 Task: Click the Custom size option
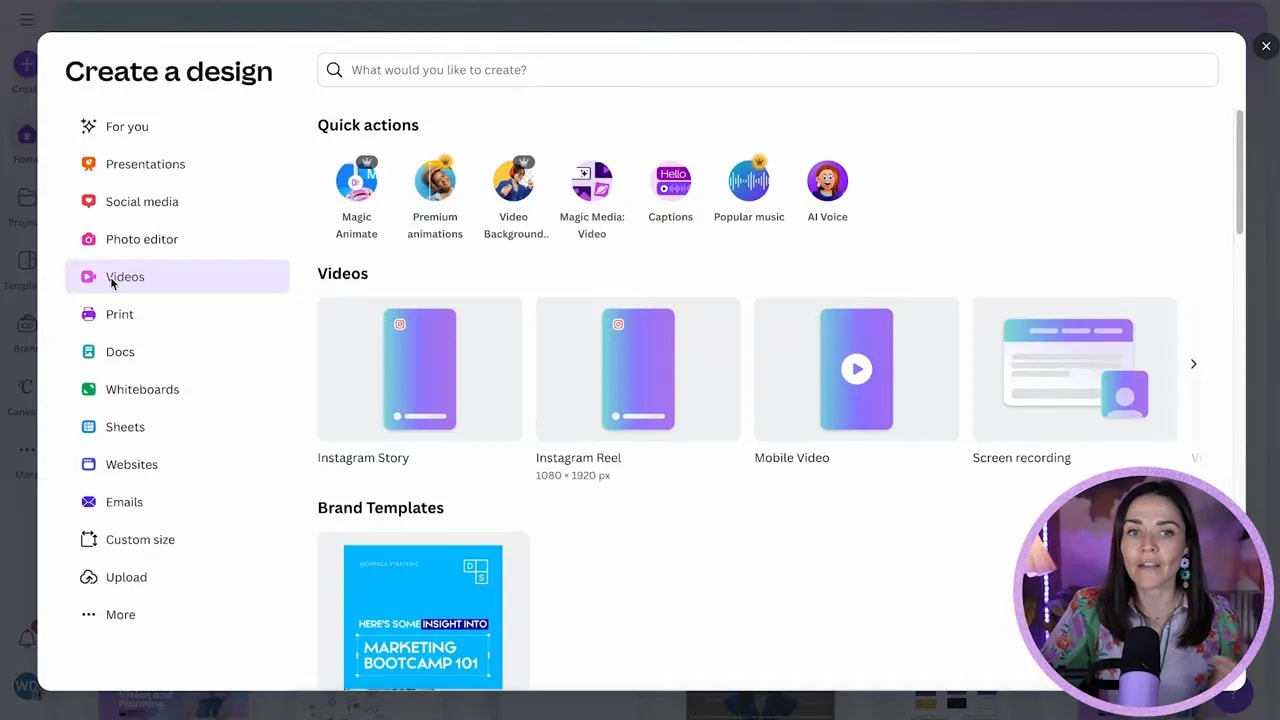click(x=140, y=539)
